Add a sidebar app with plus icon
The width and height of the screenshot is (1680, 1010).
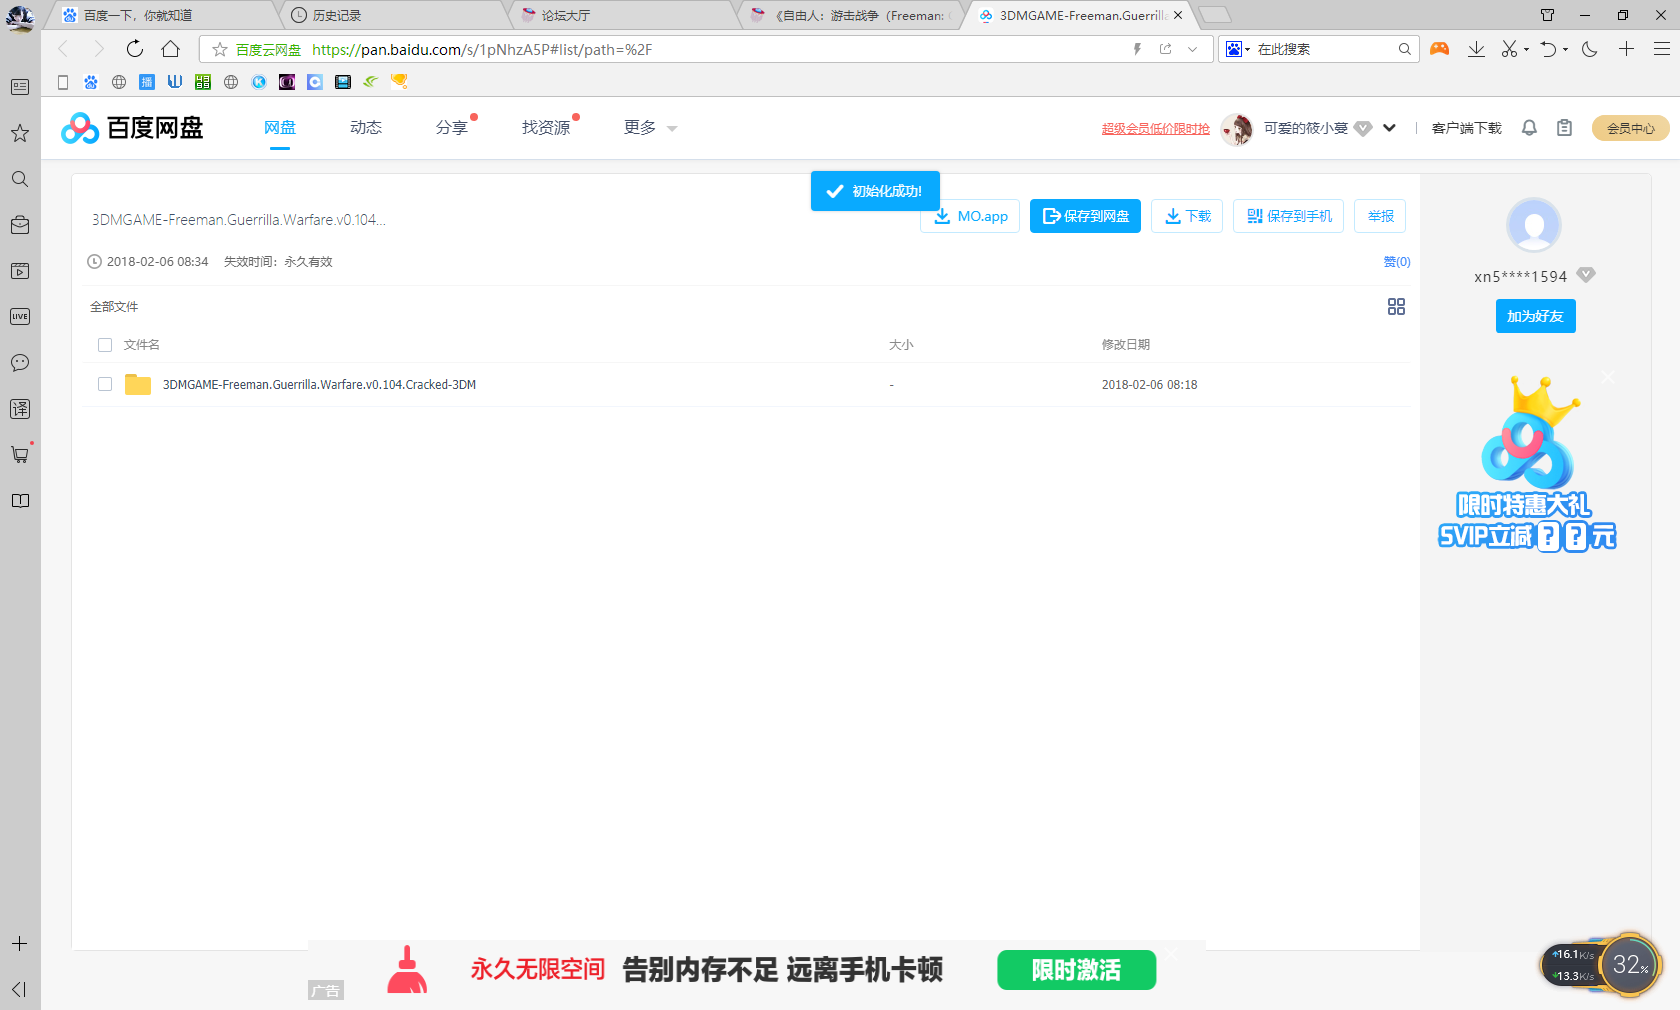pos(20,944)
